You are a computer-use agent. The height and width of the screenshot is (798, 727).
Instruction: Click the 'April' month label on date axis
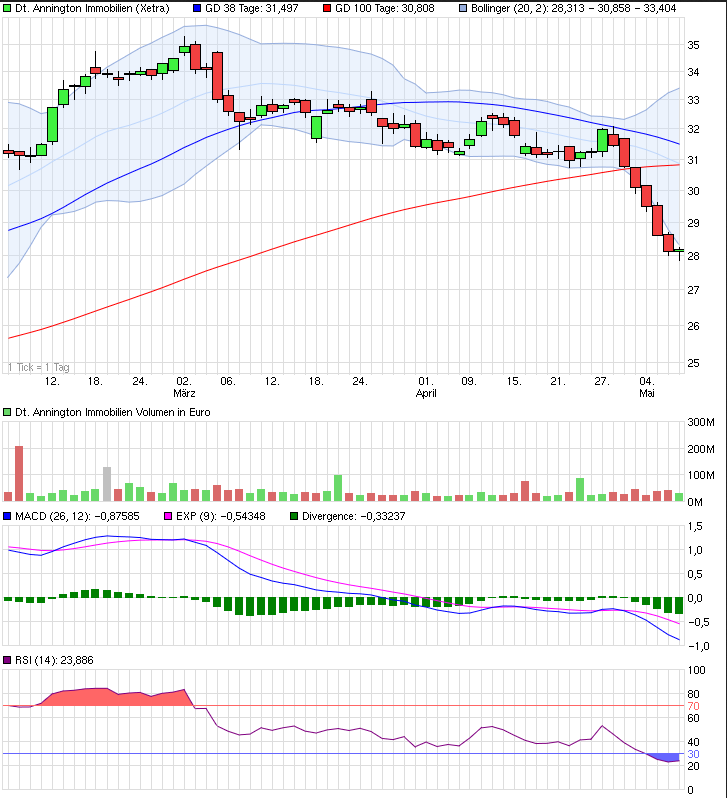(x=426, y=393)
